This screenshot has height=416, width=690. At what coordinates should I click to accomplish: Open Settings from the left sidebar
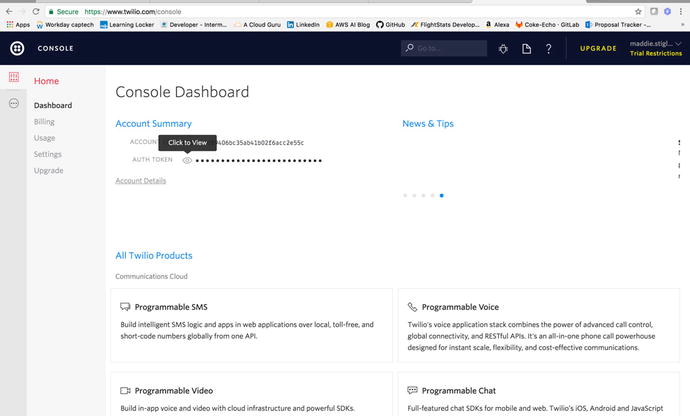tap(47, 154)
